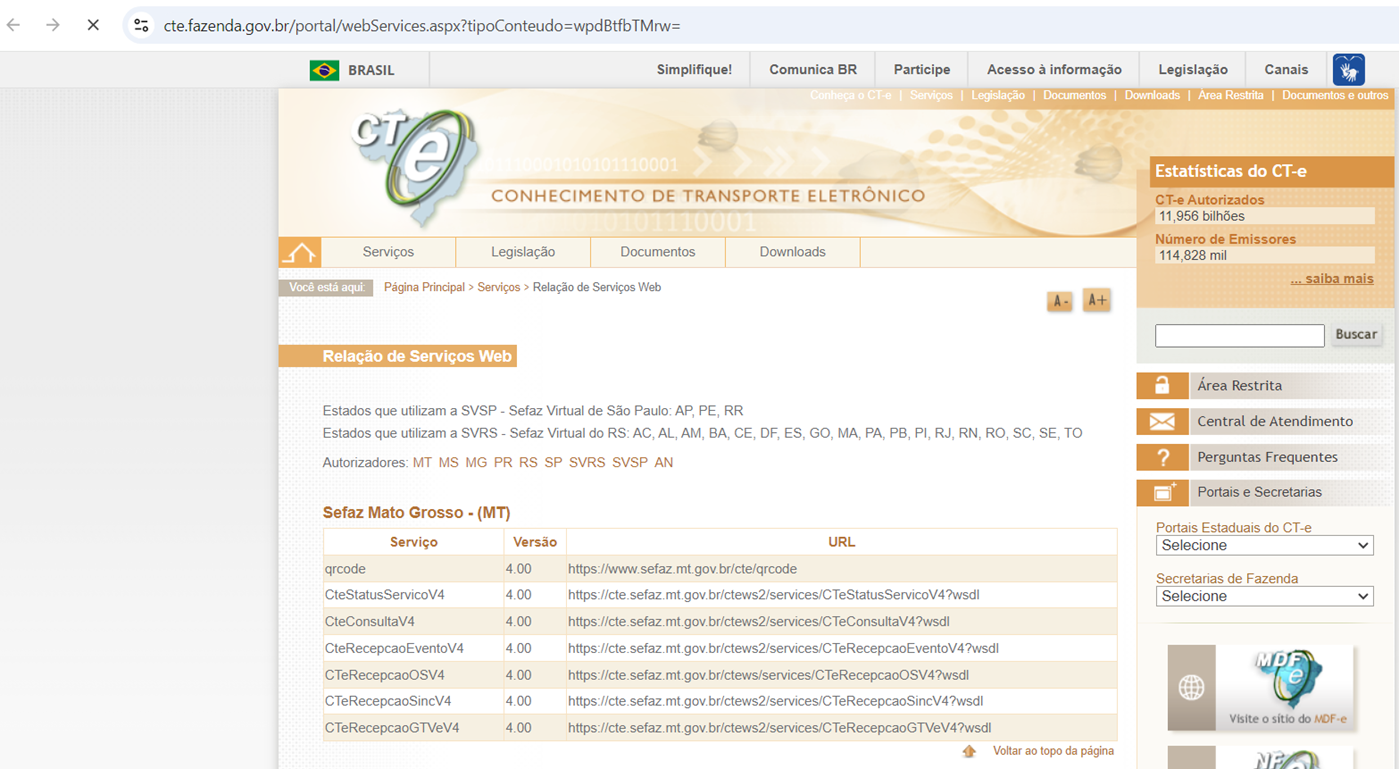Decrease font size with A- button
The height and width of the screenshot is (769, 1399).
click(x=1059, y=301)
